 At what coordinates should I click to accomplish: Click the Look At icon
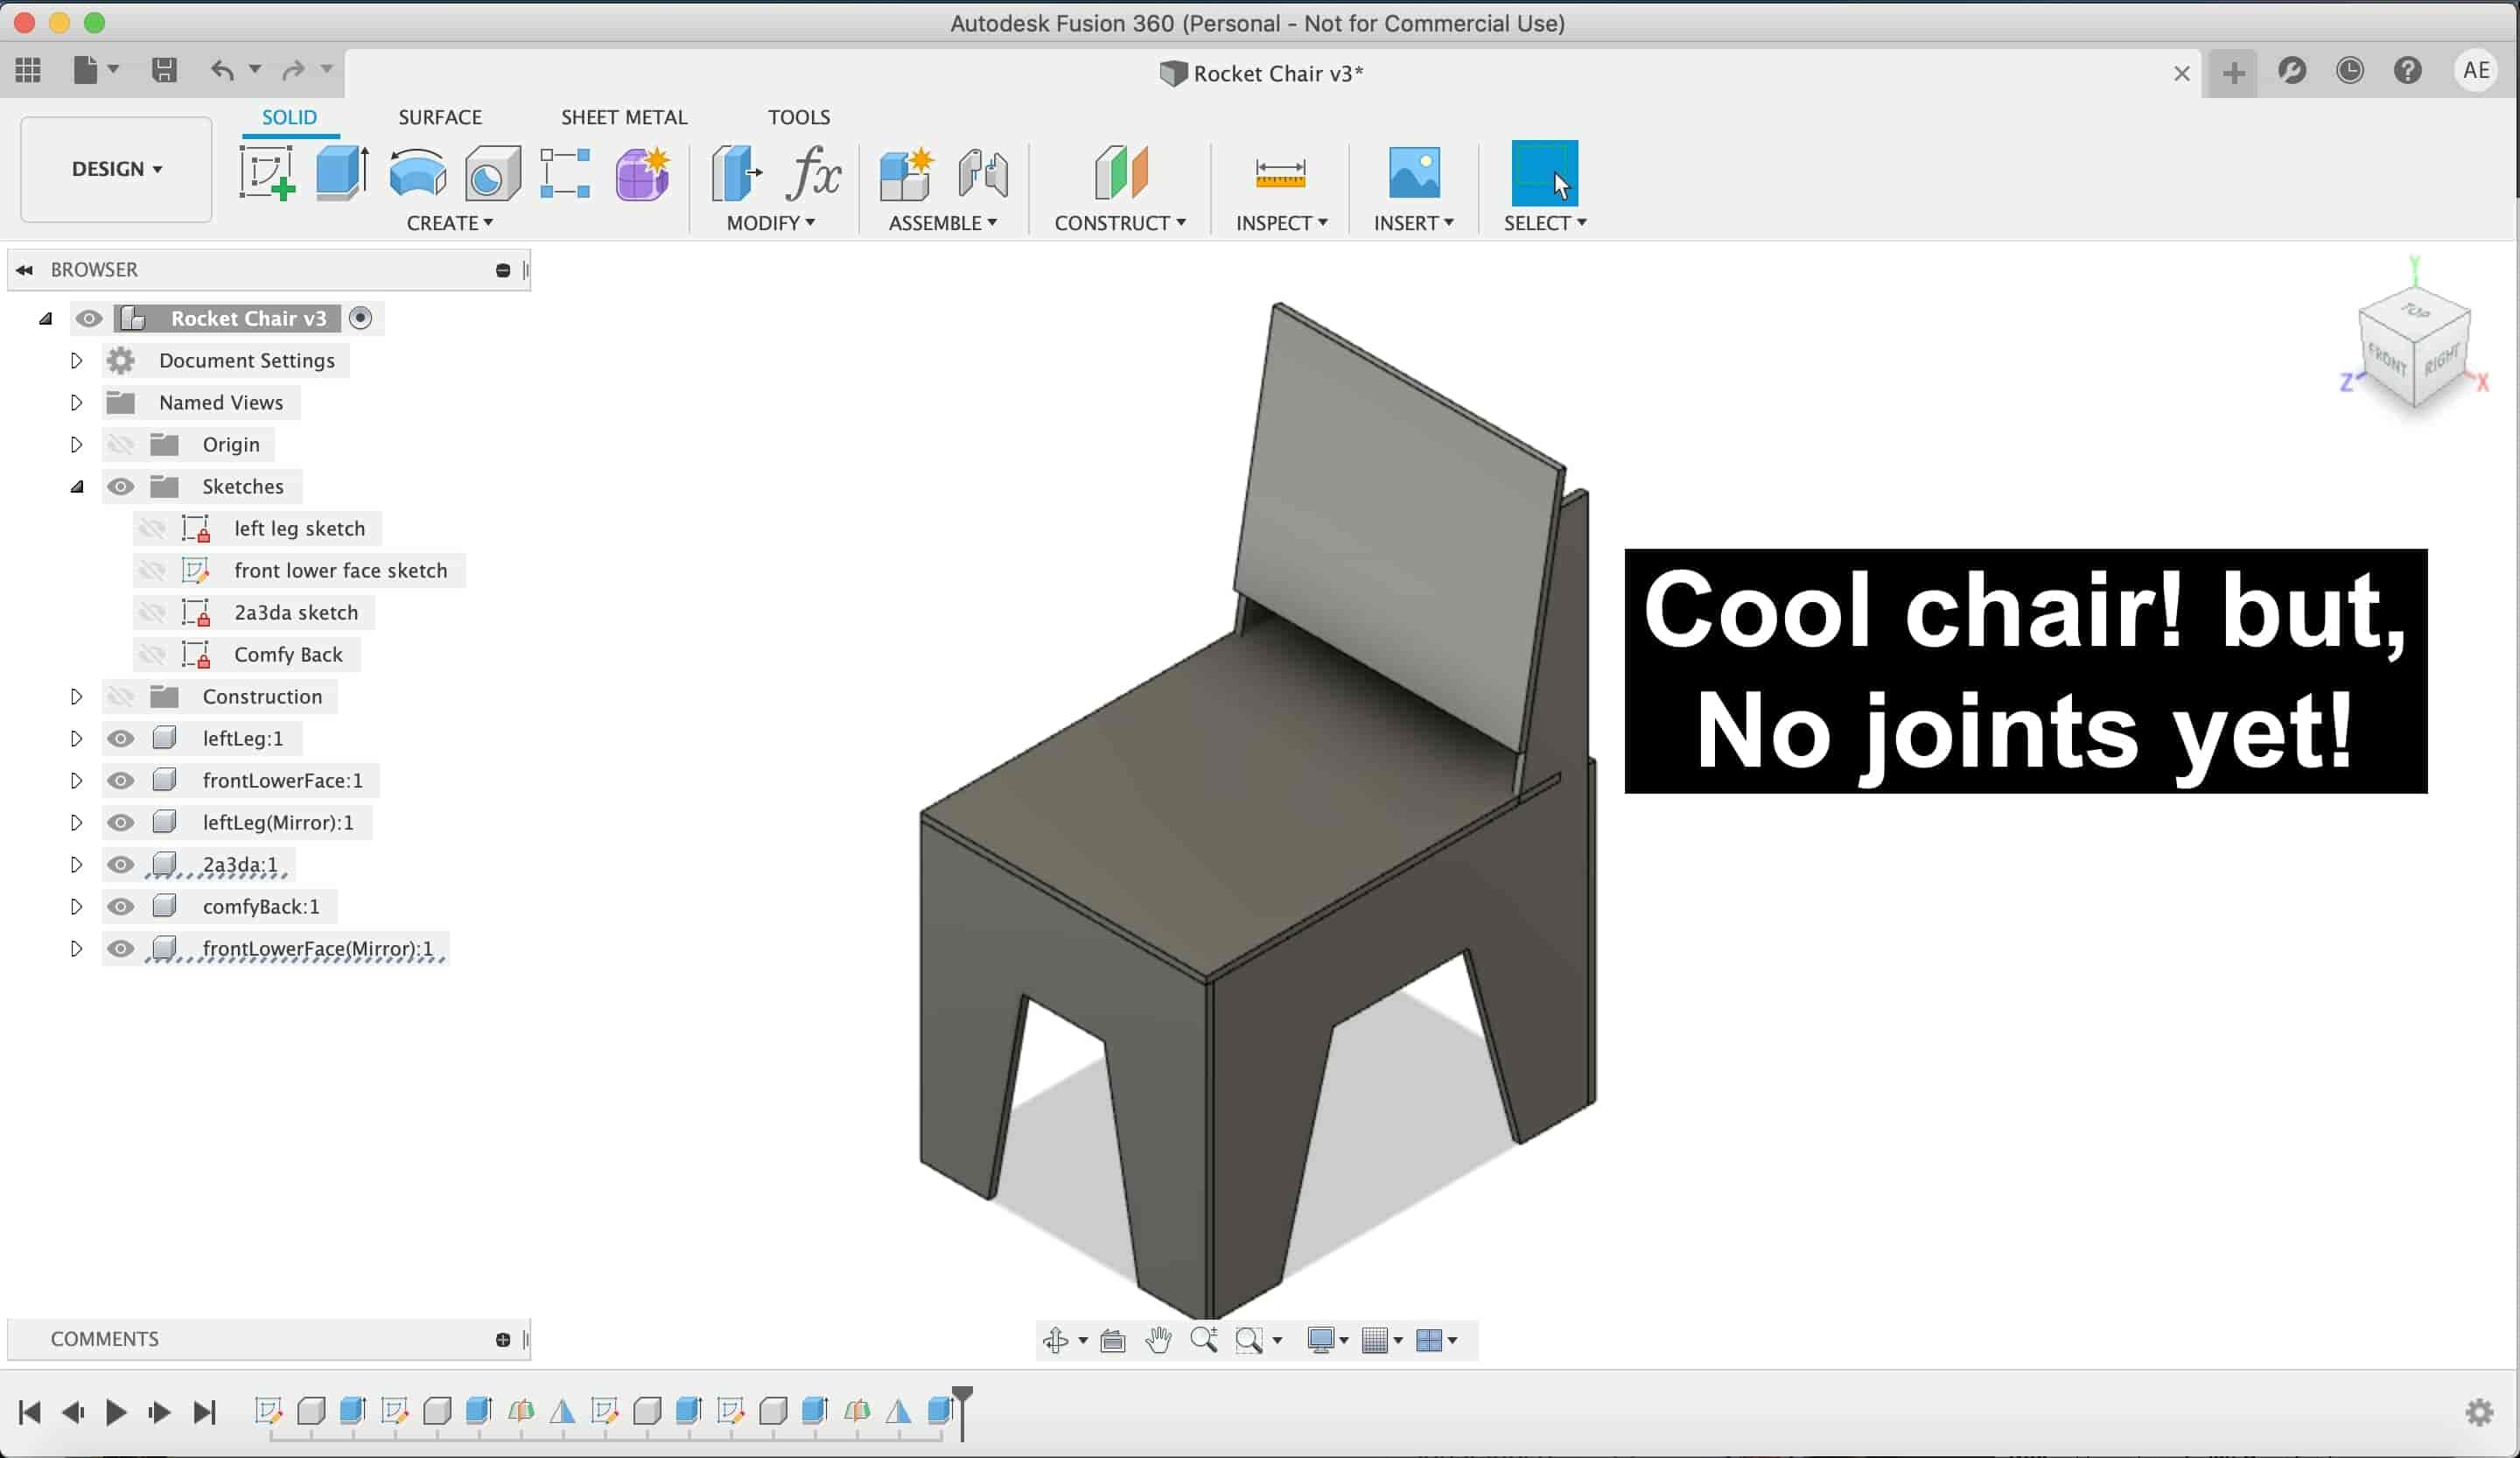click(x=1112, y=1340)
